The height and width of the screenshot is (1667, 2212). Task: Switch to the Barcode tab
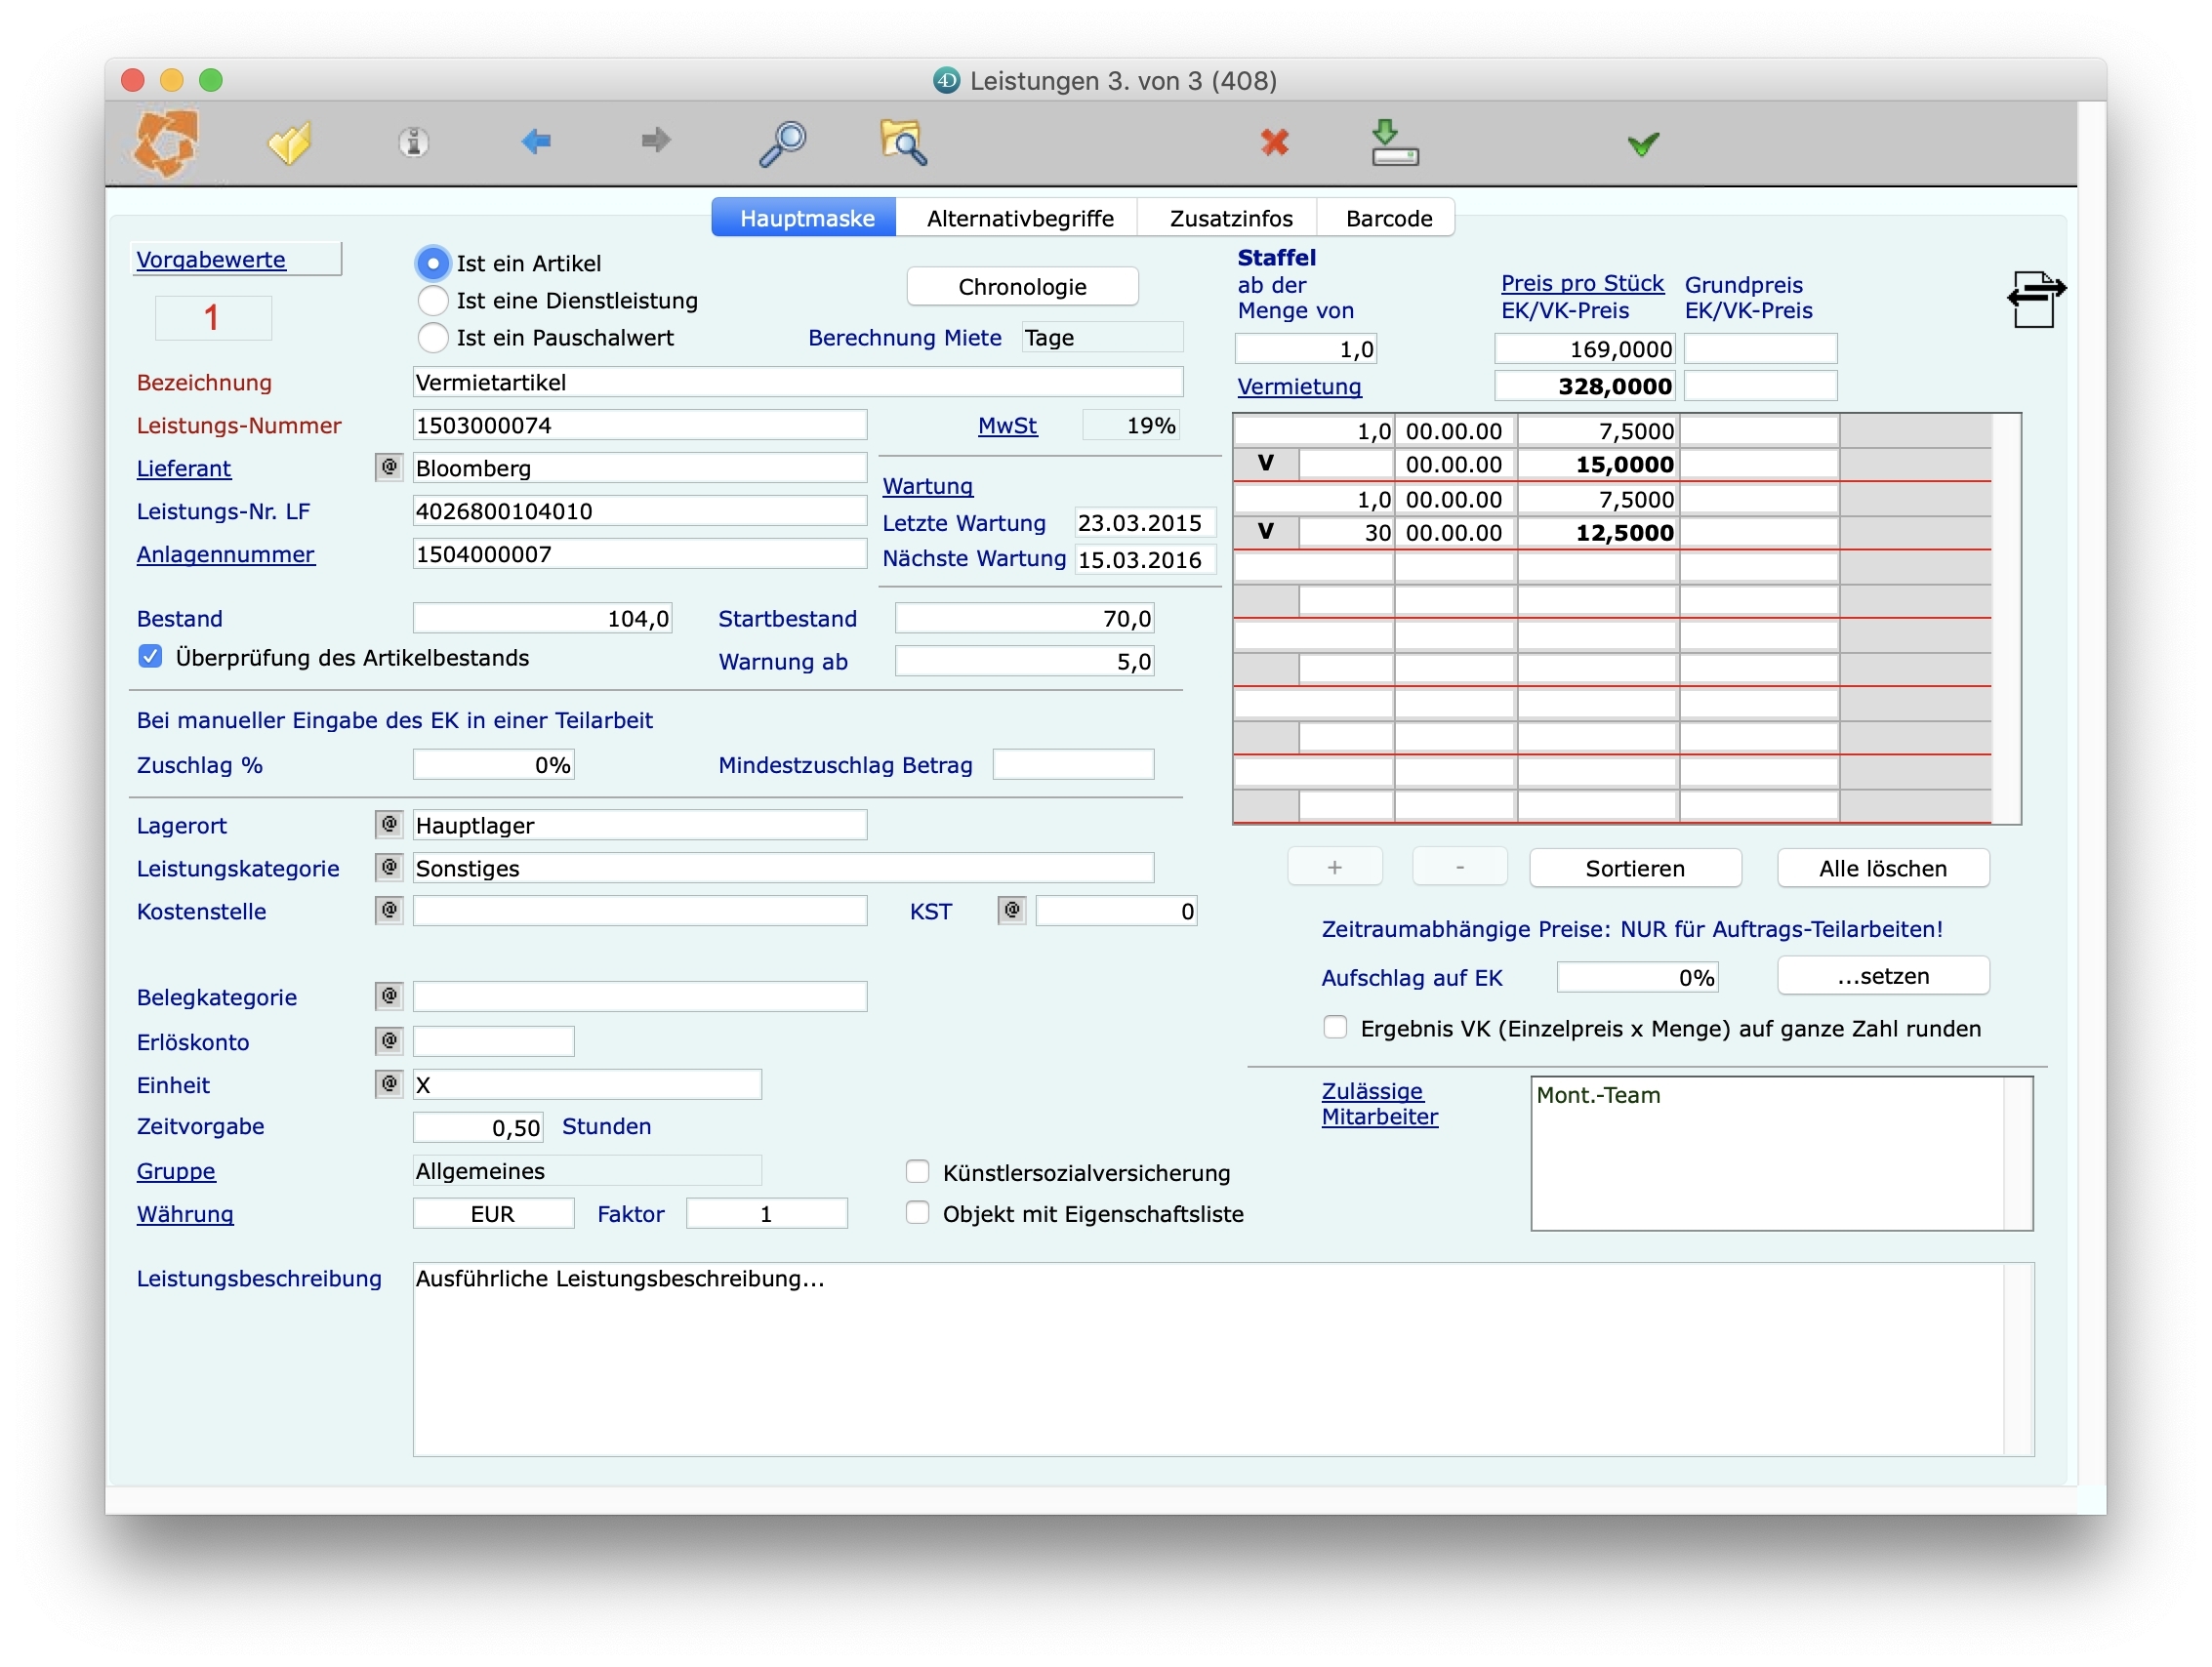coord(1388,218)
